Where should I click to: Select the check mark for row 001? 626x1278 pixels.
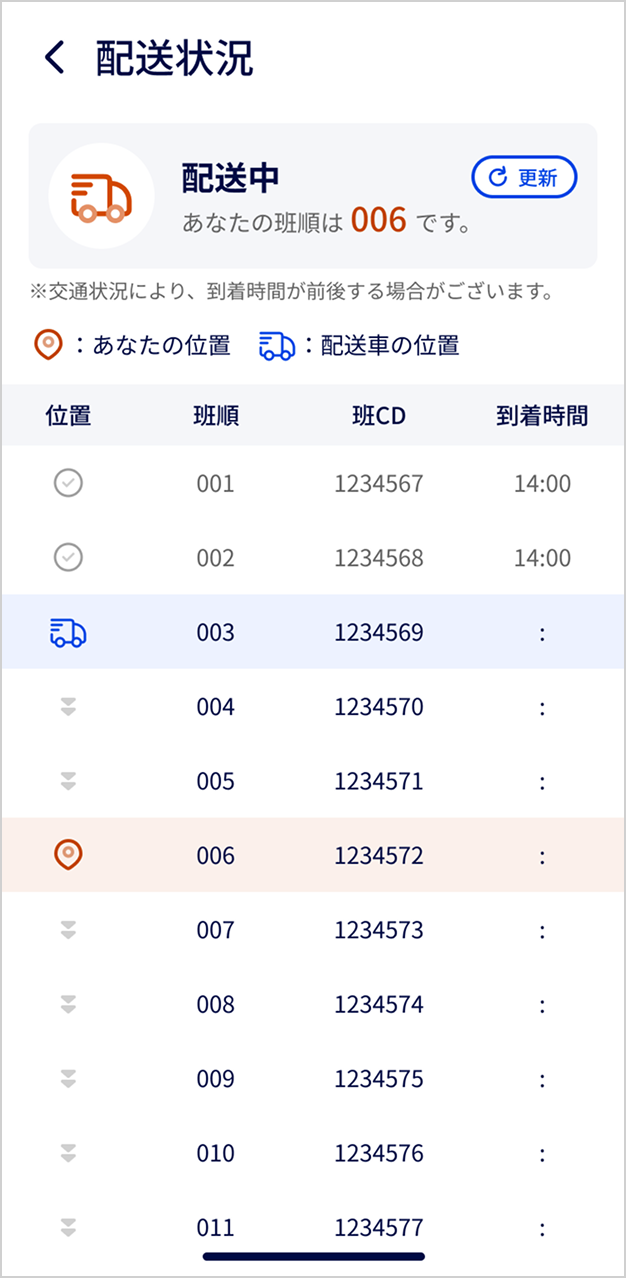[x=68, y=484]
